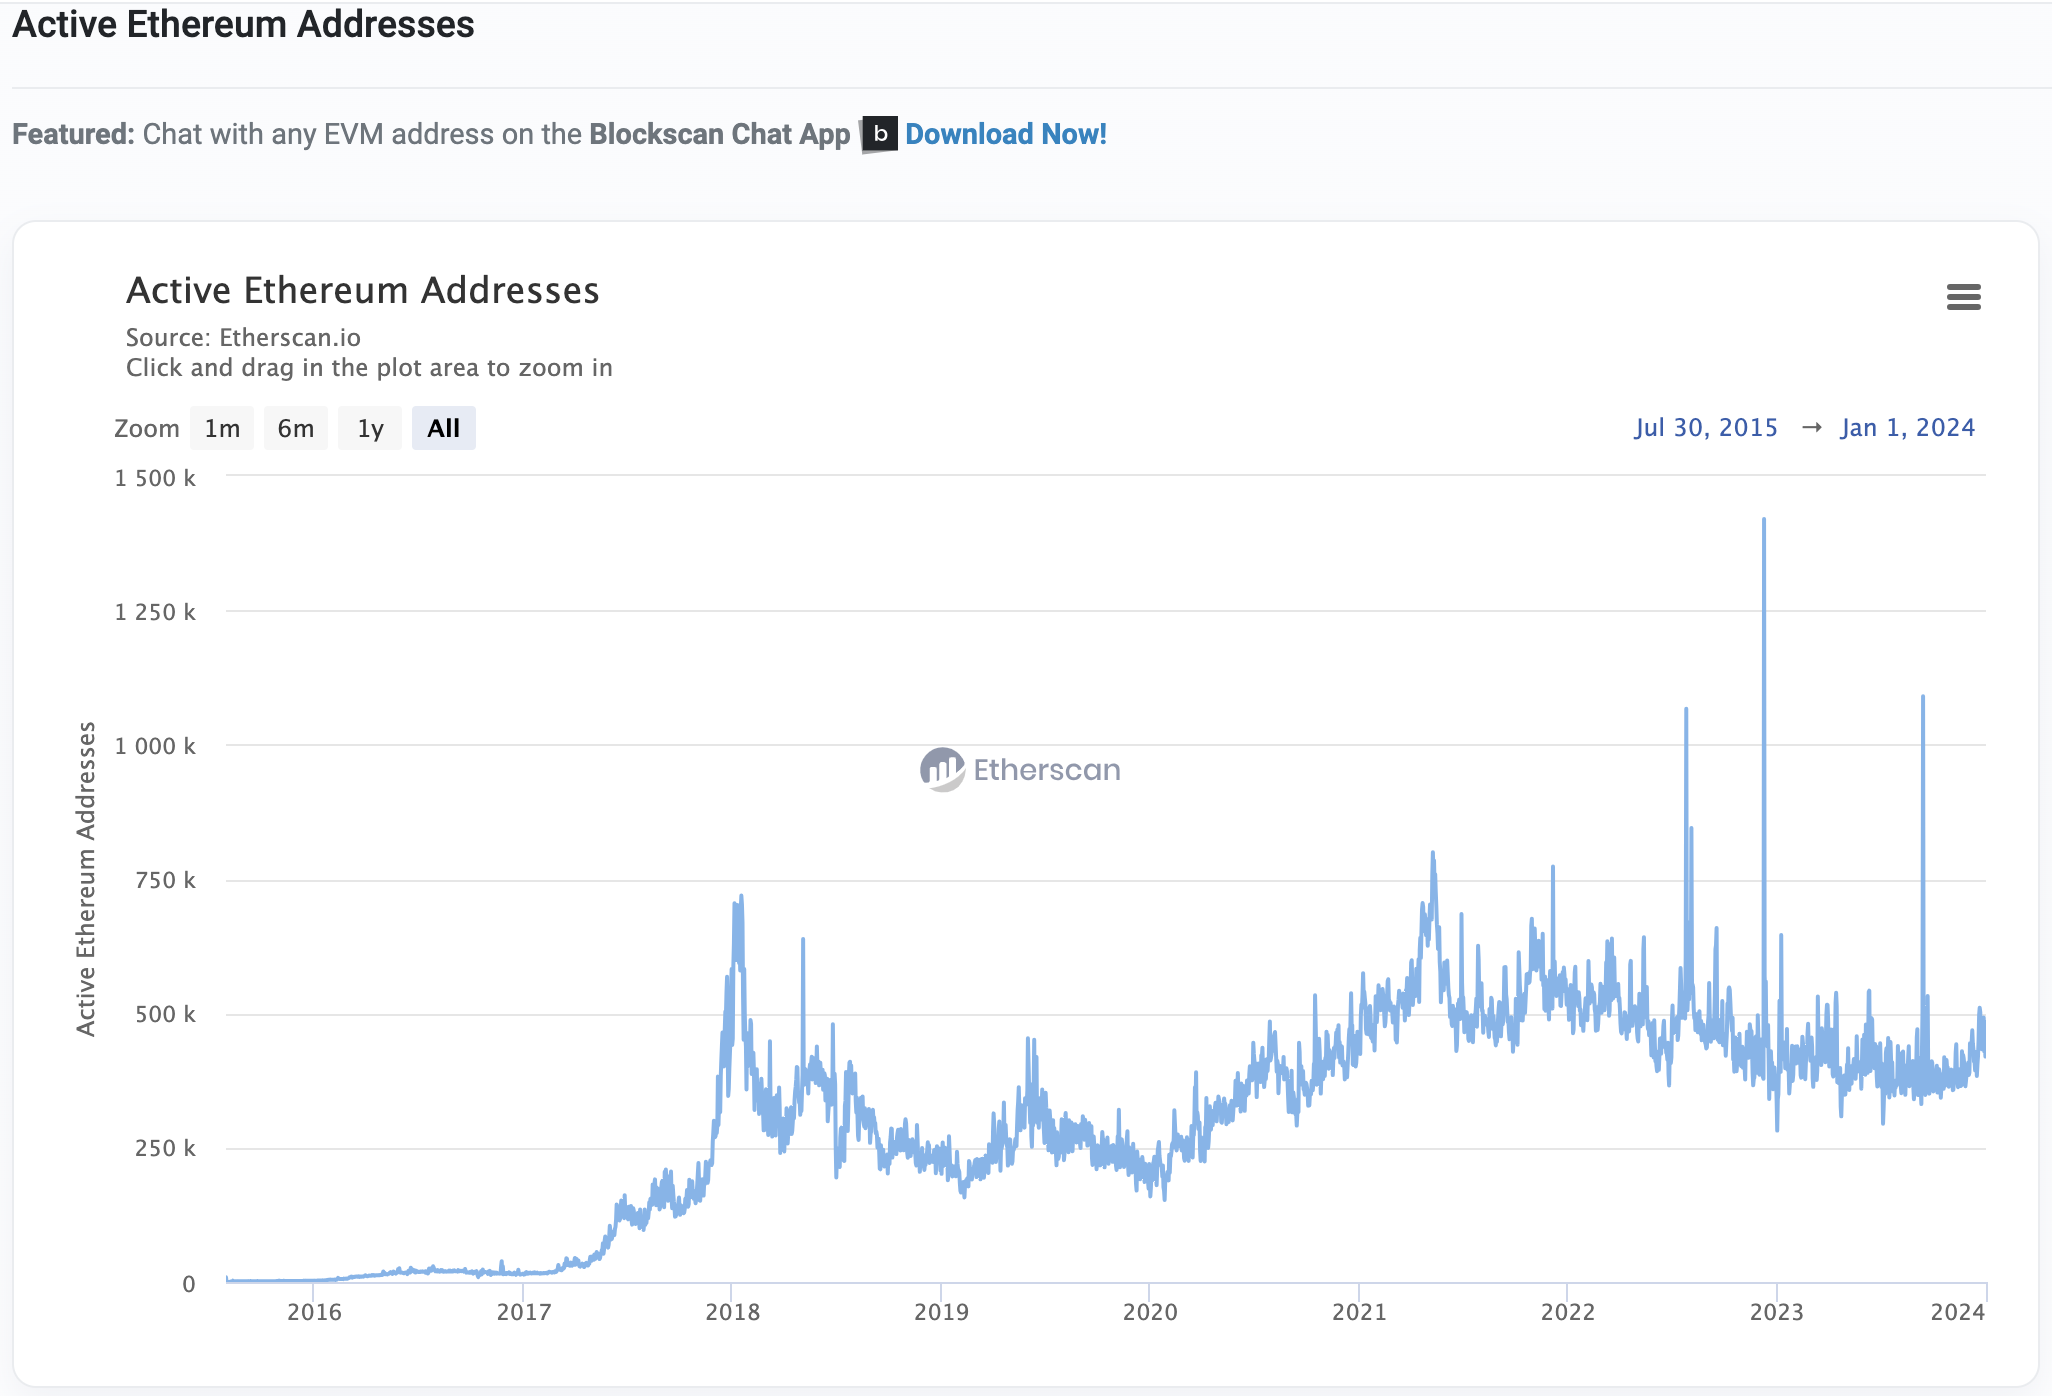This screenshot has width=2052, height=1396.
Task: Click the early 2018 peak on chart
Action: [740, 899]
